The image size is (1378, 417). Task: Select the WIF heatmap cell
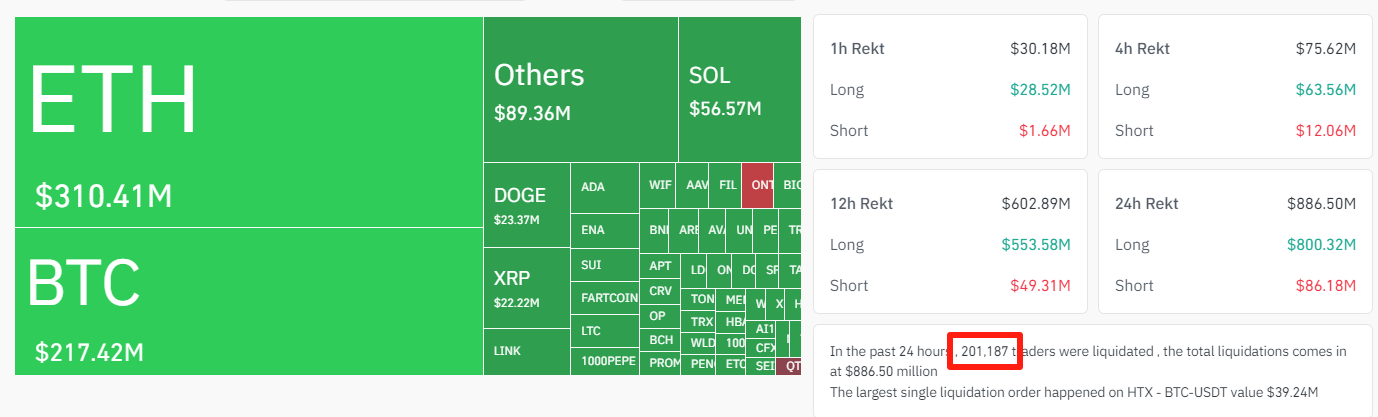660,185
